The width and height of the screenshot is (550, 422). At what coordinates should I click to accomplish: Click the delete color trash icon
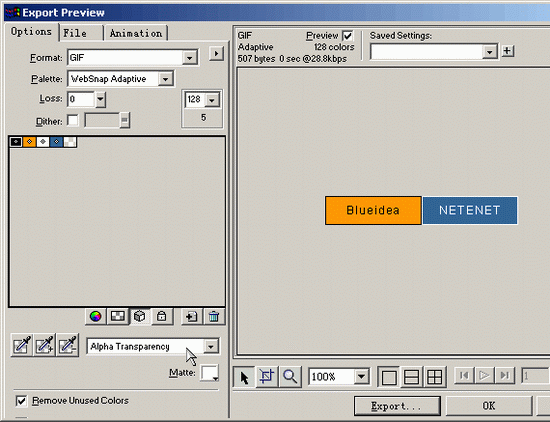pos(214,317)
